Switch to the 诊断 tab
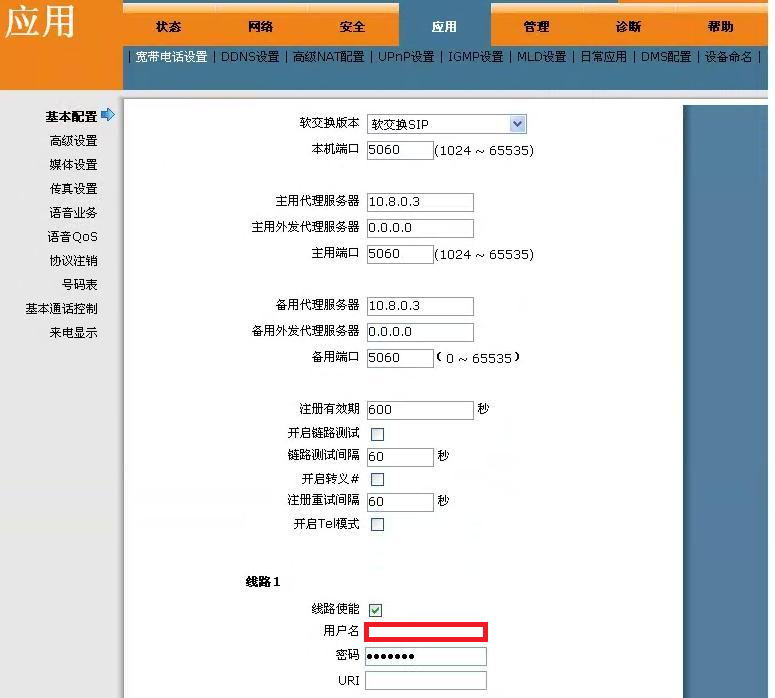This screenshot has height=698, width=775. 628,27
